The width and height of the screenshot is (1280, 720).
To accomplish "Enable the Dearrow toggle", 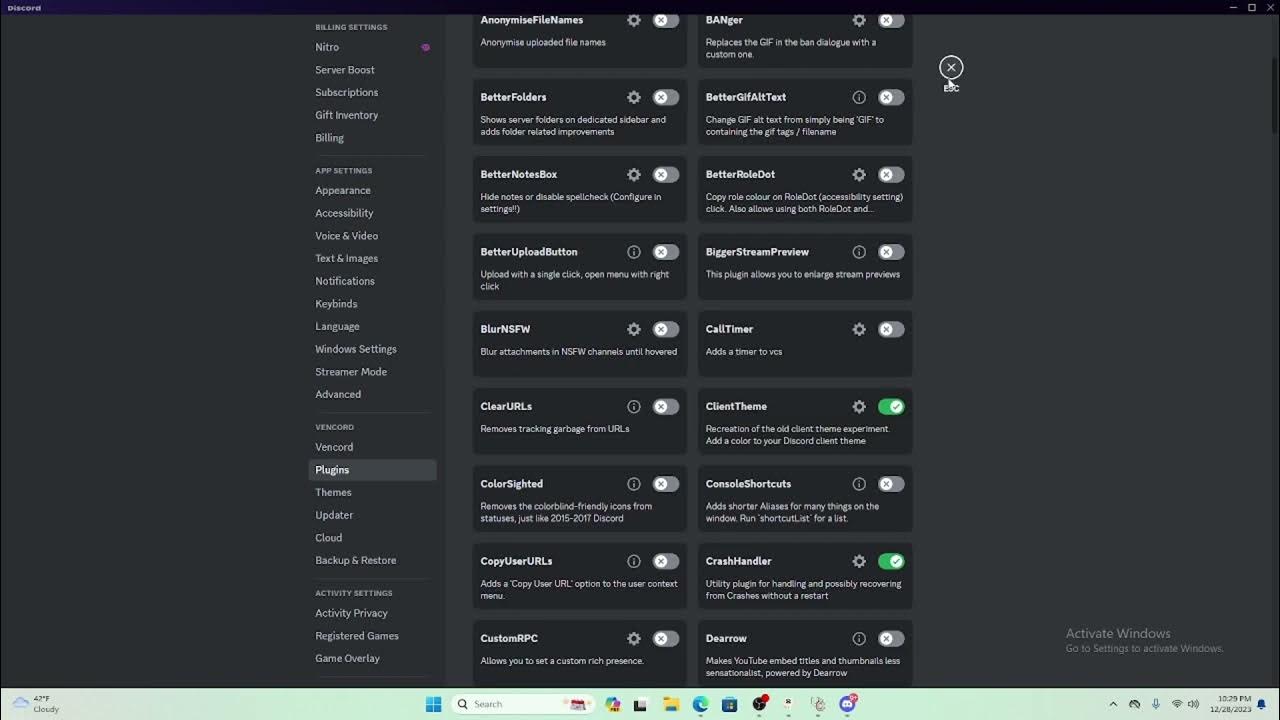I will pyautogui.click(x=891, y=639).
